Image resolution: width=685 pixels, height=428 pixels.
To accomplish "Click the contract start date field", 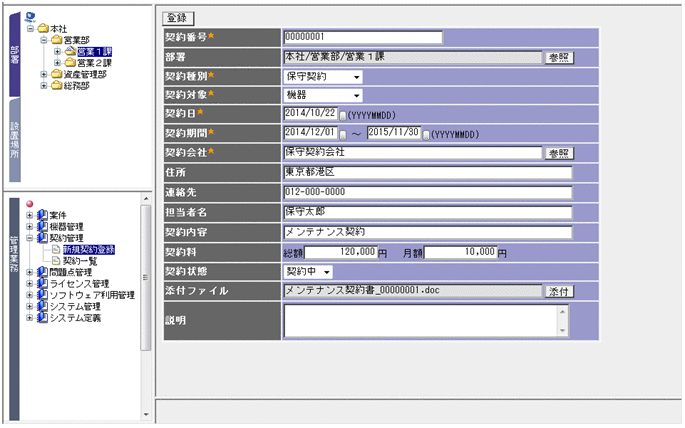I will click(311, 132).
